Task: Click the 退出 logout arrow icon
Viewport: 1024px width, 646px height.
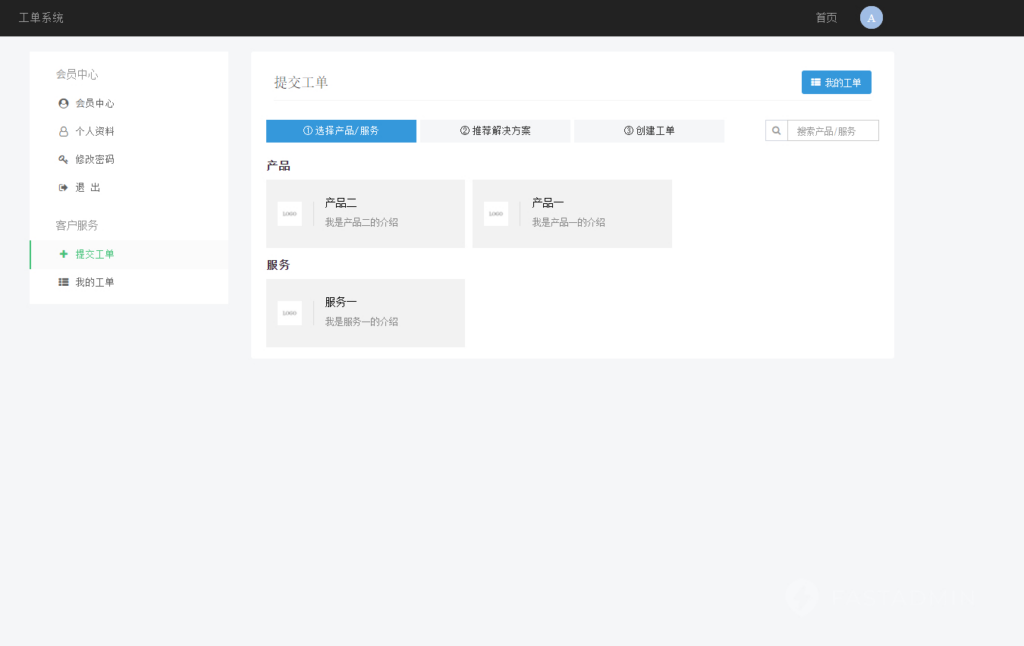Action: 62,187
